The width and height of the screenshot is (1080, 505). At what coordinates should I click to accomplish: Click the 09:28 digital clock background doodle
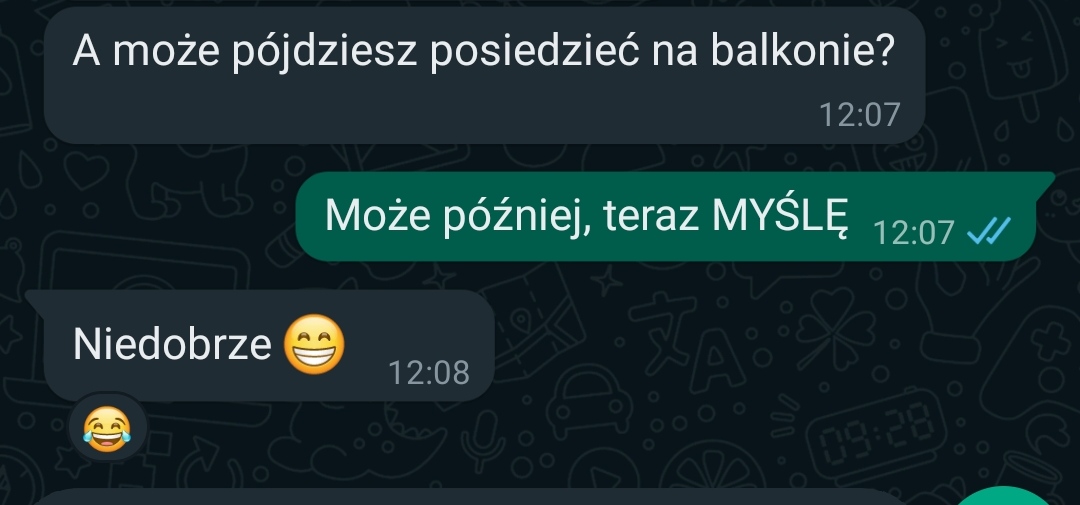875,435
